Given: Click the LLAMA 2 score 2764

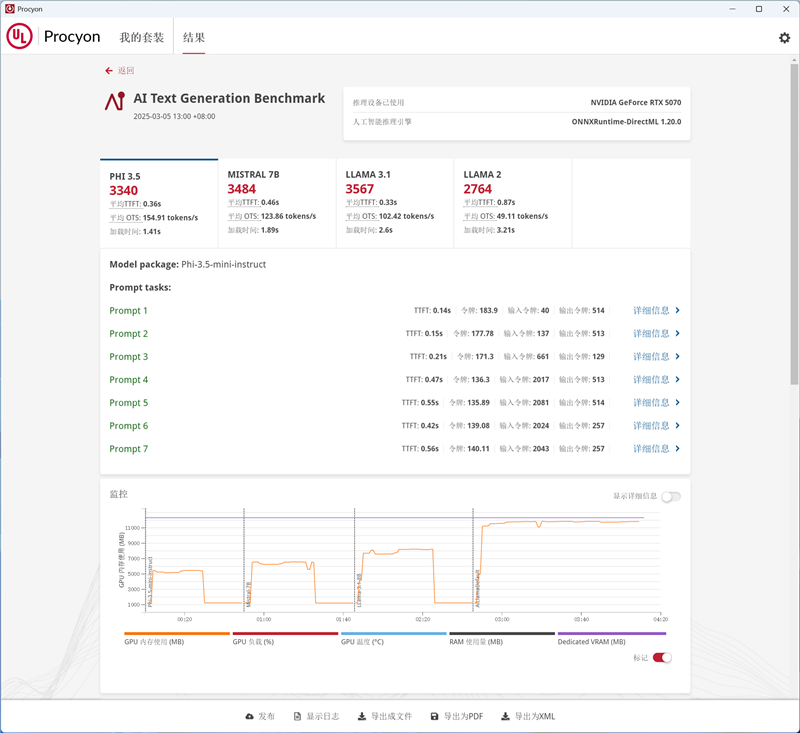Looking at the screenshot, I should (x=478, y=189).
